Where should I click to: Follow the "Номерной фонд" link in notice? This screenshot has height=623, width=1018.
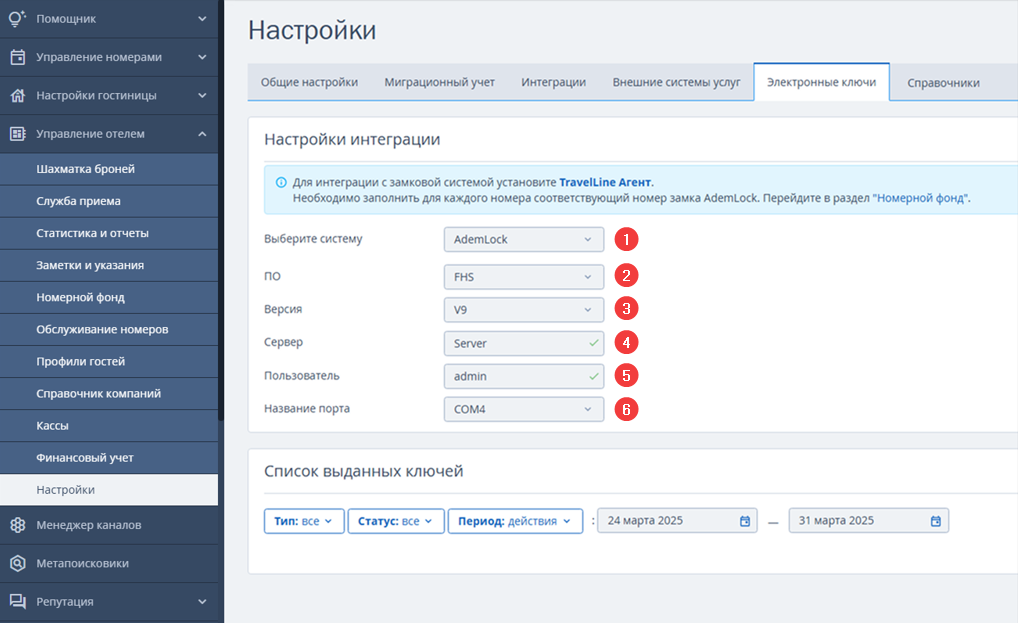click(x=920, y=198)
